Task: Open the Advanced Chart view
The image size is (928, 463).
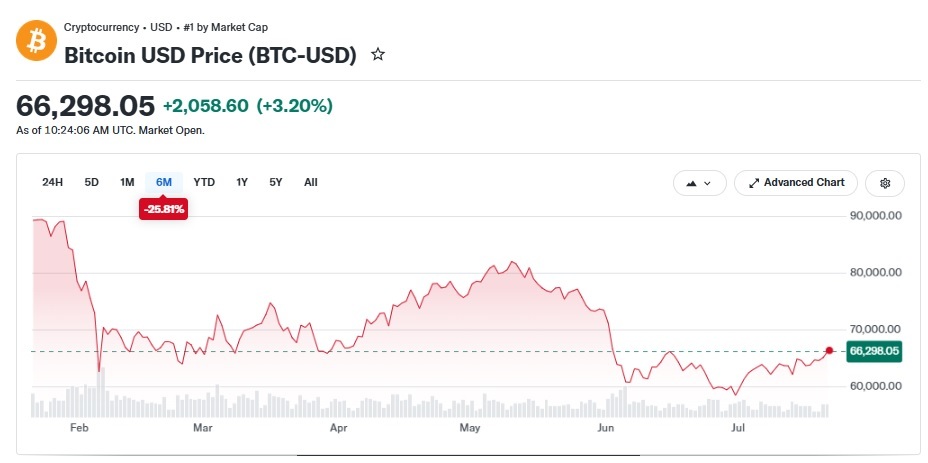Action: pyautogui.click(x=796, y=183)
